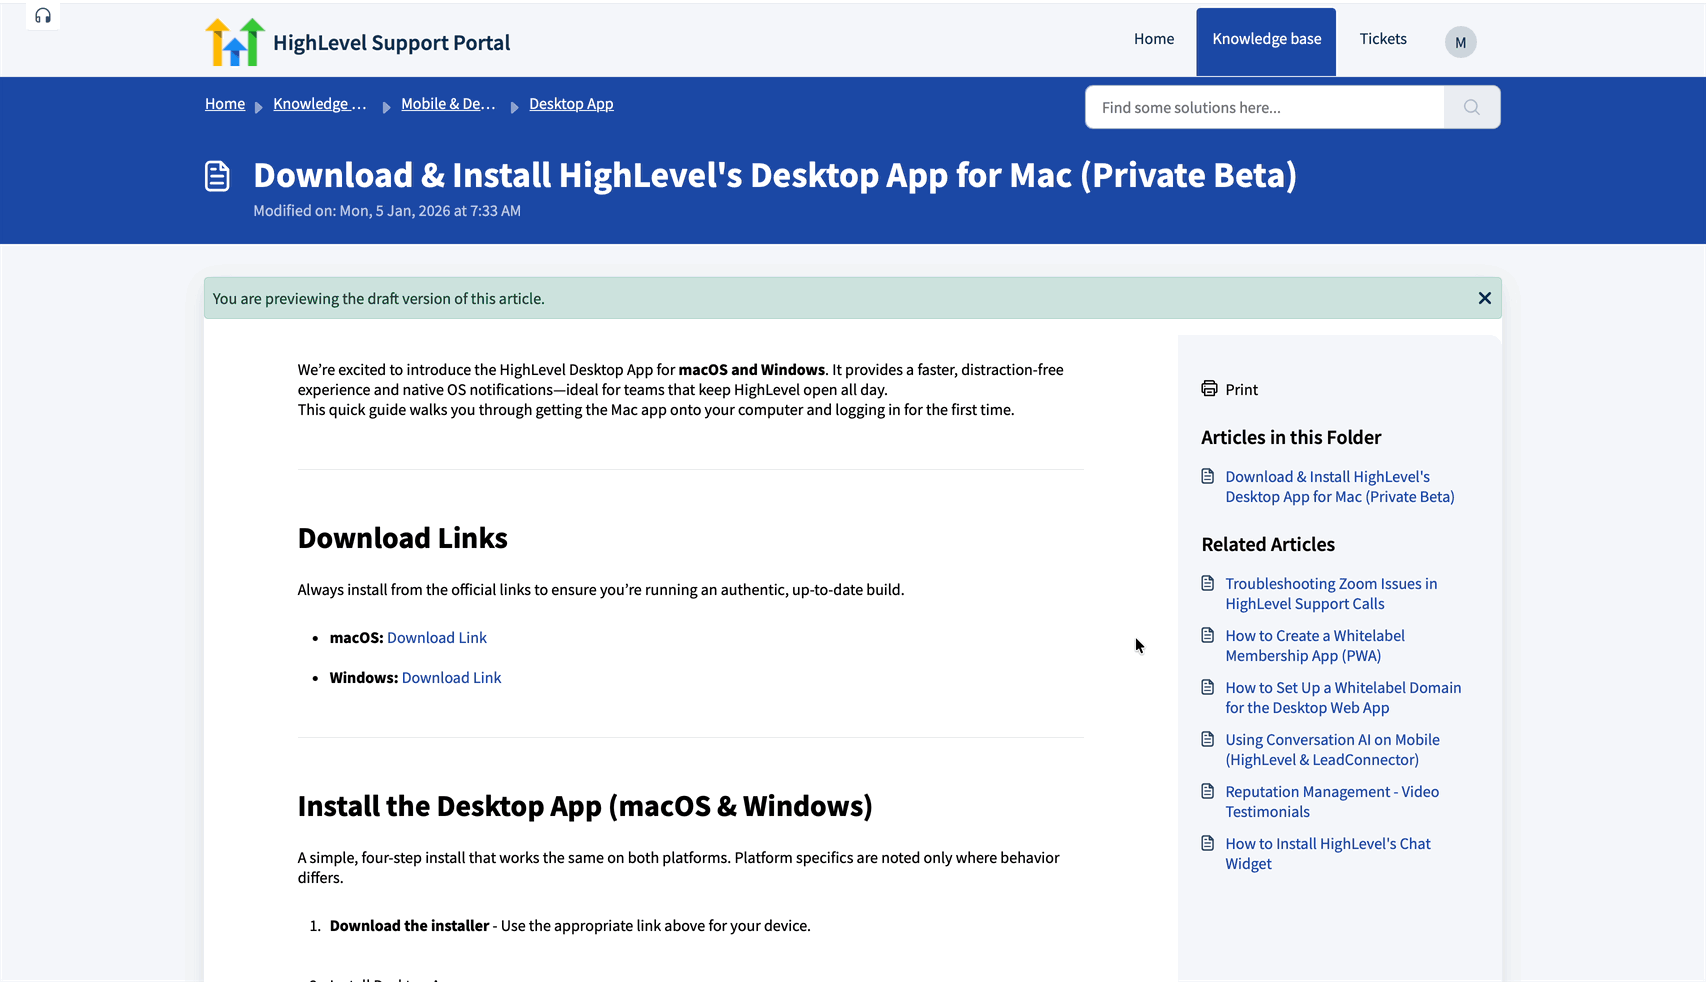Open Download & Install HighLevel's Desktop App article link
The height and width of the screenshot is (982, 1706).
pyautogui.click(x=1340, y=487)
